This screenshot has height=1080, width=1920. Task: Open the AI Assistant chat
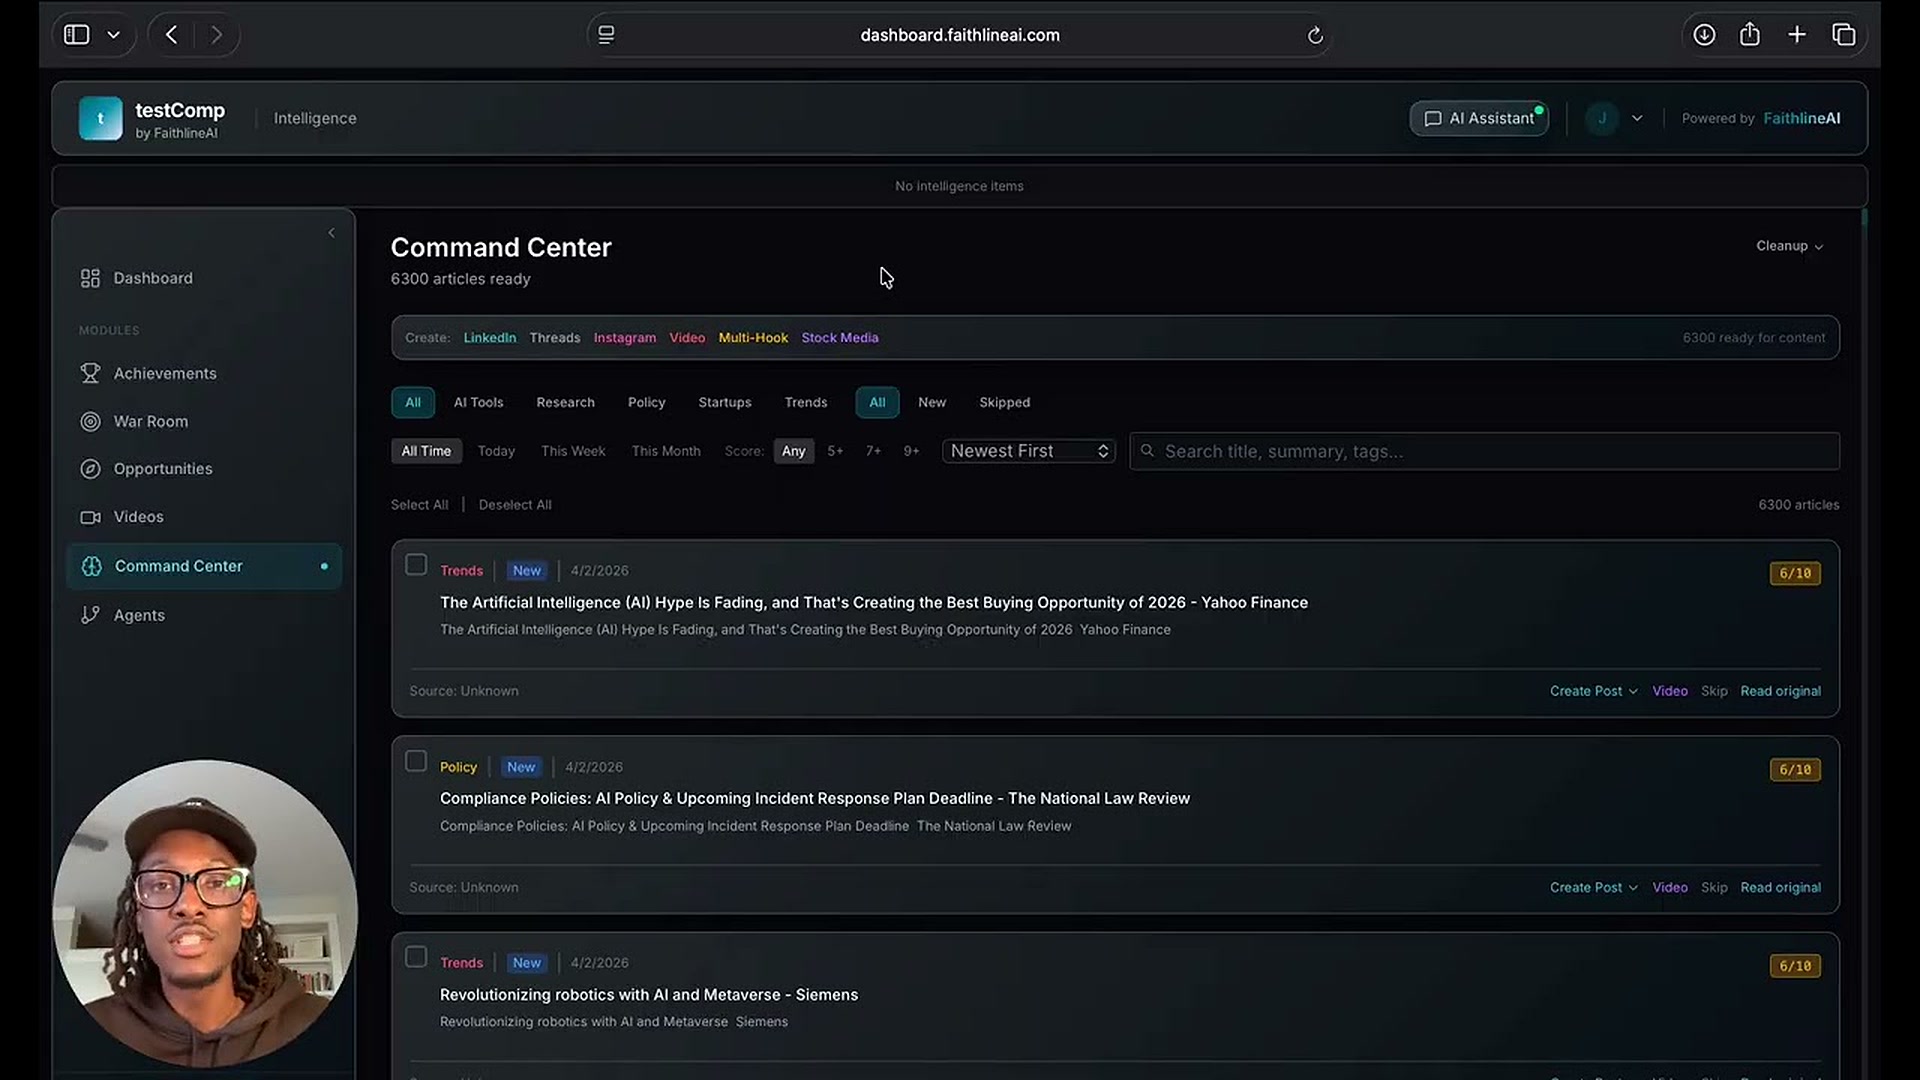tap(1479, 118)
